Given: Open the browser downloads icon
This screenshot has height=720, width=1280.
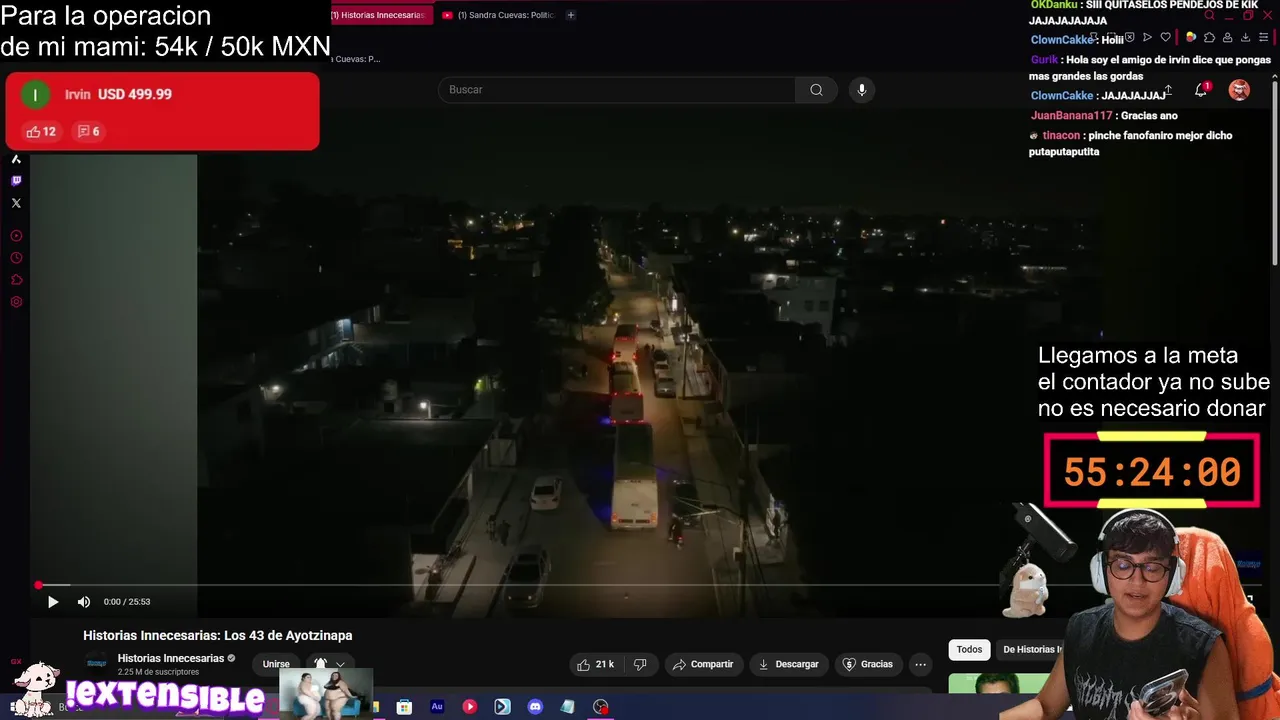Looking at the screenshot, I should click(x=1245, y=37).
